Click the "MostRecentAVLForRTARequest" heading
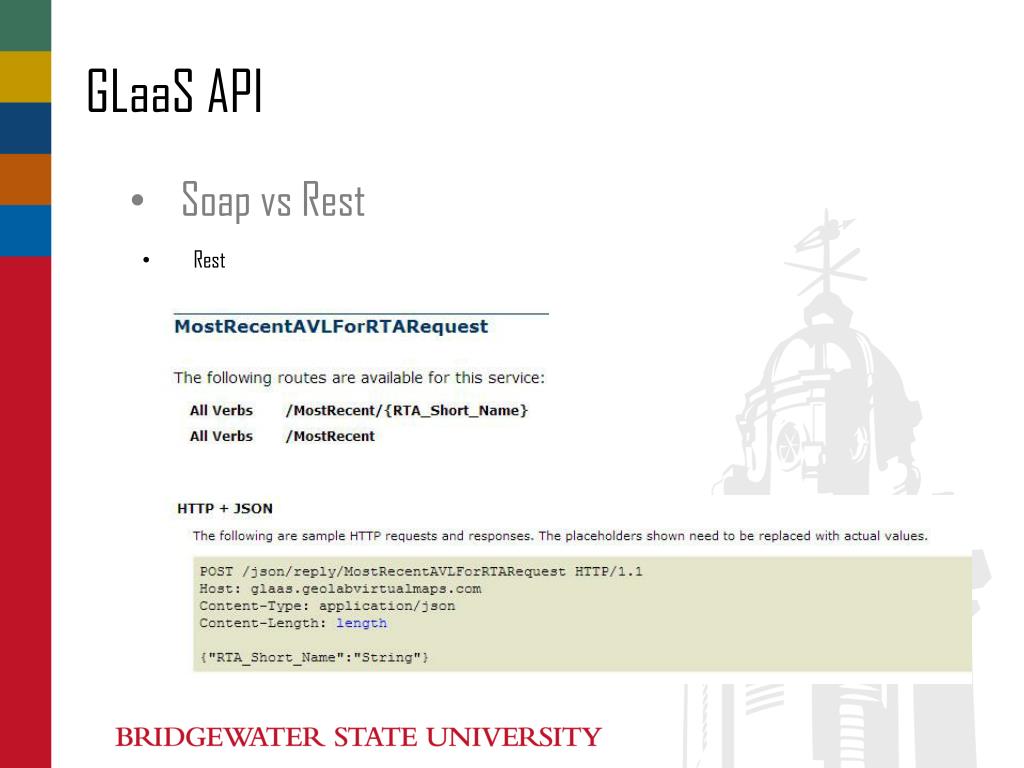This screenshot has height=768, width=1024. click(331, 327)
